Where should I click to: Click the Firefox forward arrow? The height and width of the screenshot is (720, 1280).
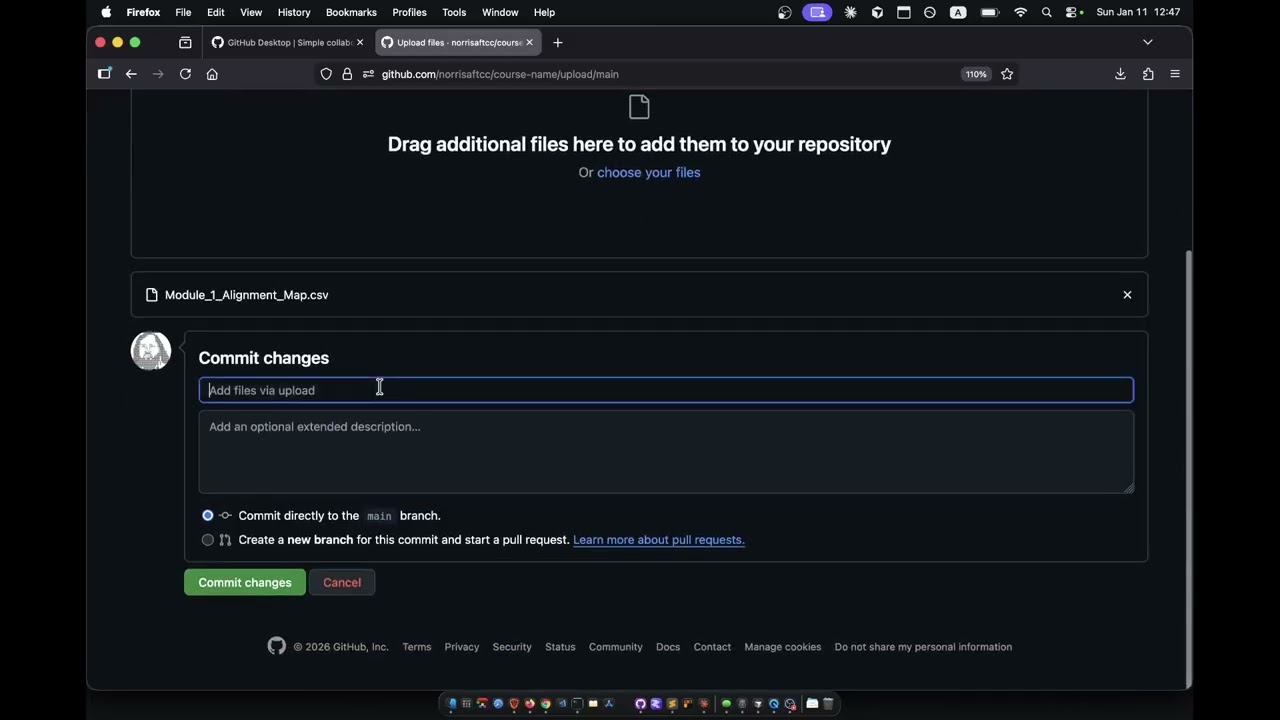tap(158, 74)
